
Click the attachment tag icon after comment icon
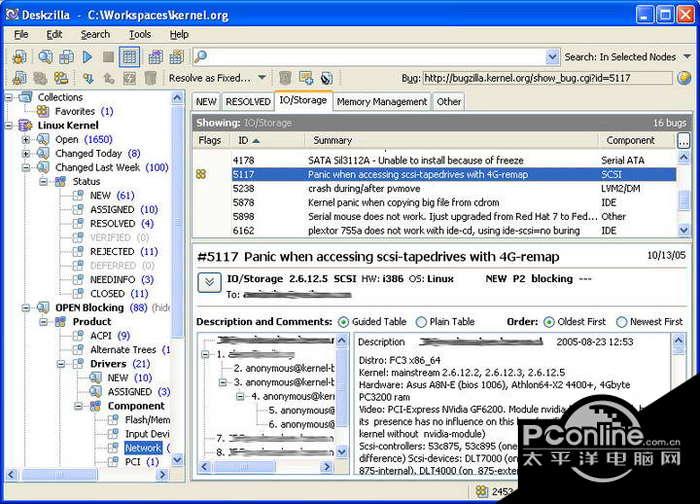coord(327,79)
